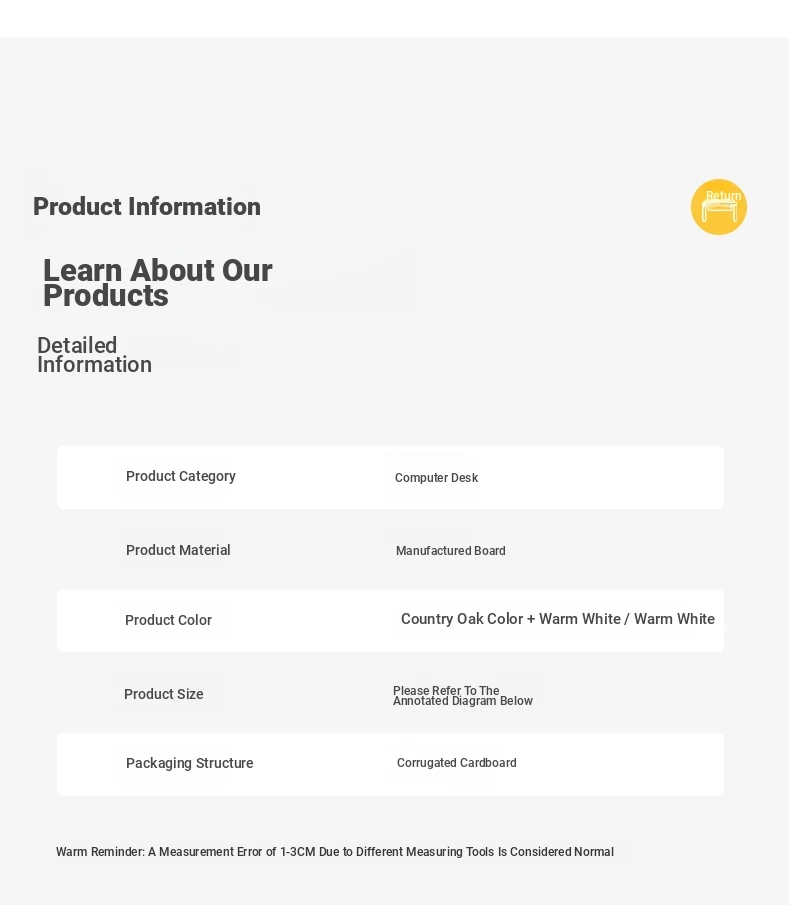Click the Packaging Structure row card
Screen dimensions: 790x905
(x=390, y=764)
